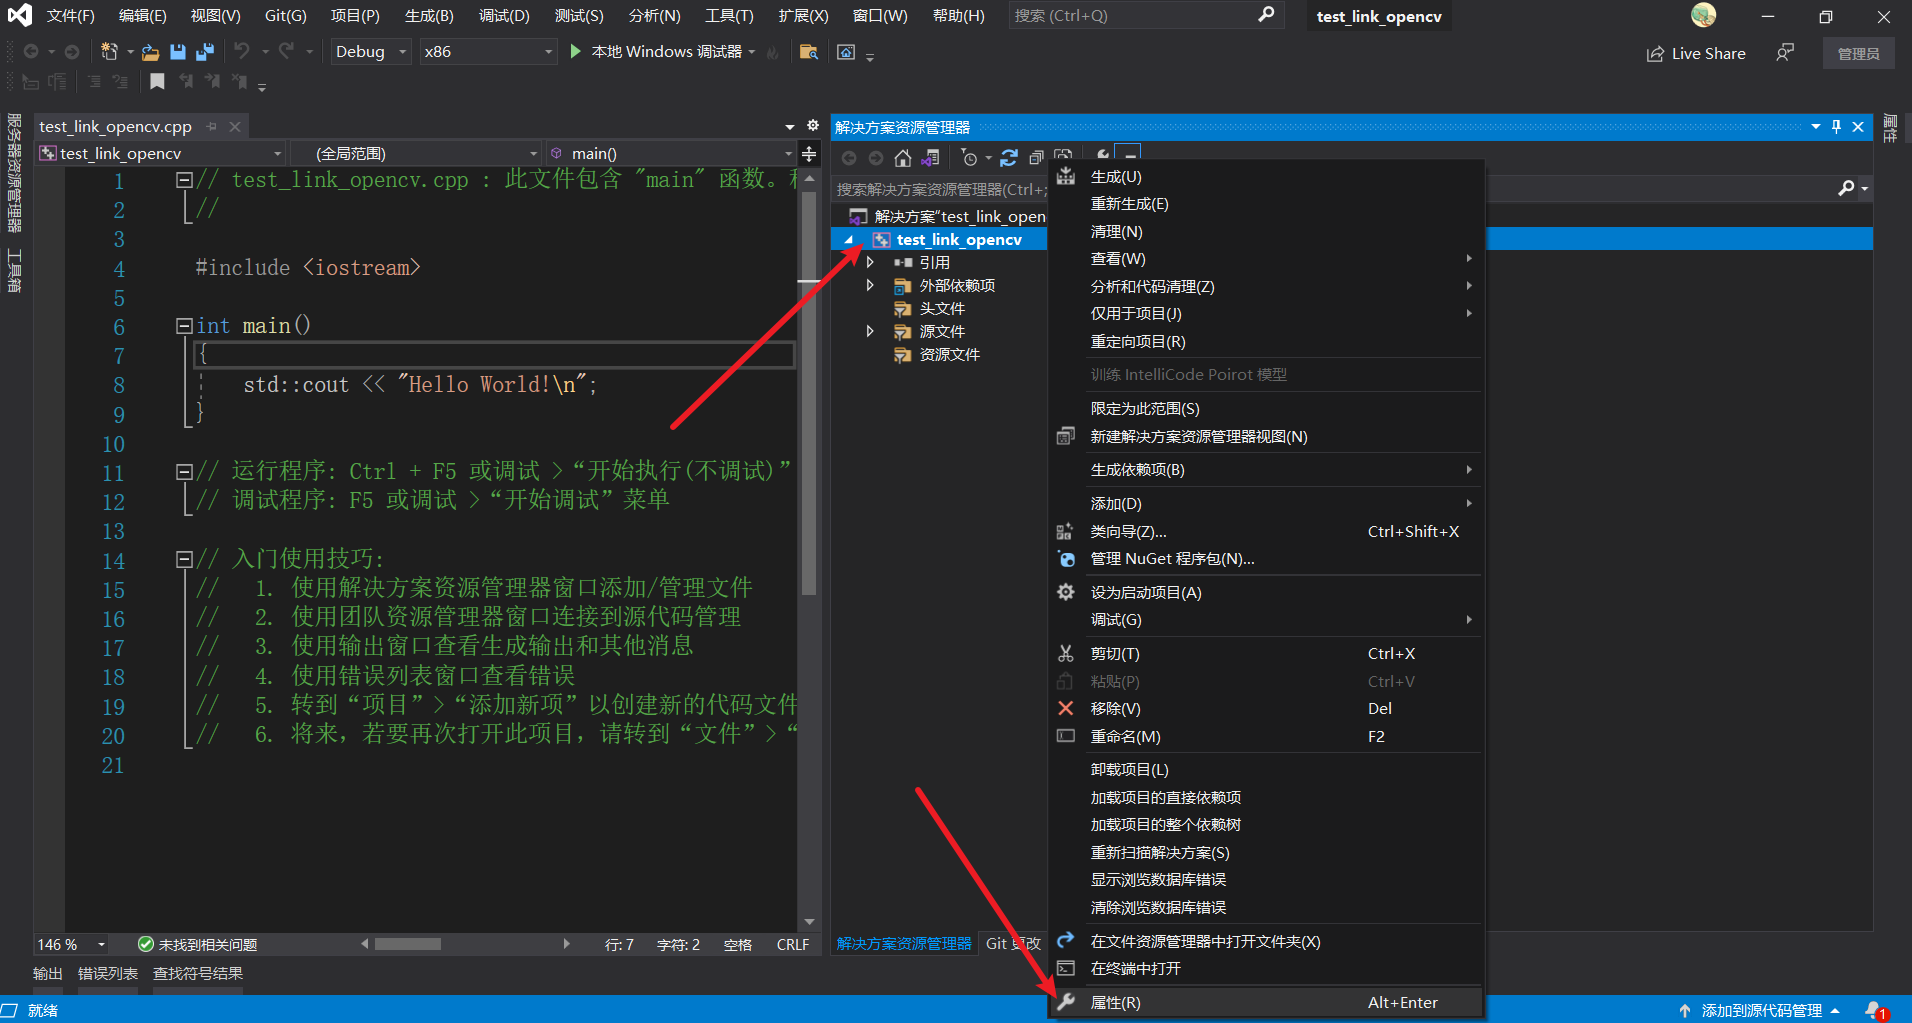Click the New Project toolbar icon
The width and height of the screenshot is (1912, 1023).
110,52
